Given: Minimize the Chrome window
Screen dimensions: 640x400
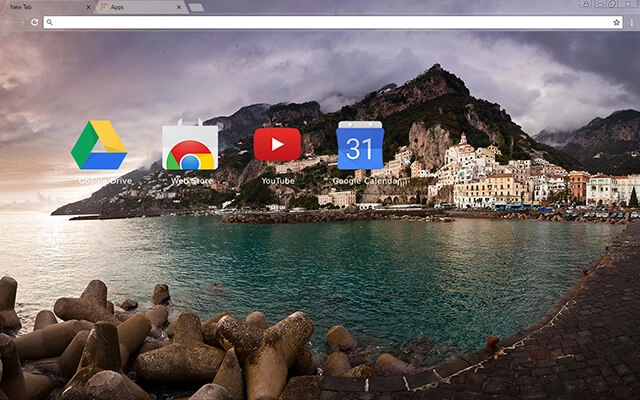Looking at the screenshot, I should (x=600, y=4).
